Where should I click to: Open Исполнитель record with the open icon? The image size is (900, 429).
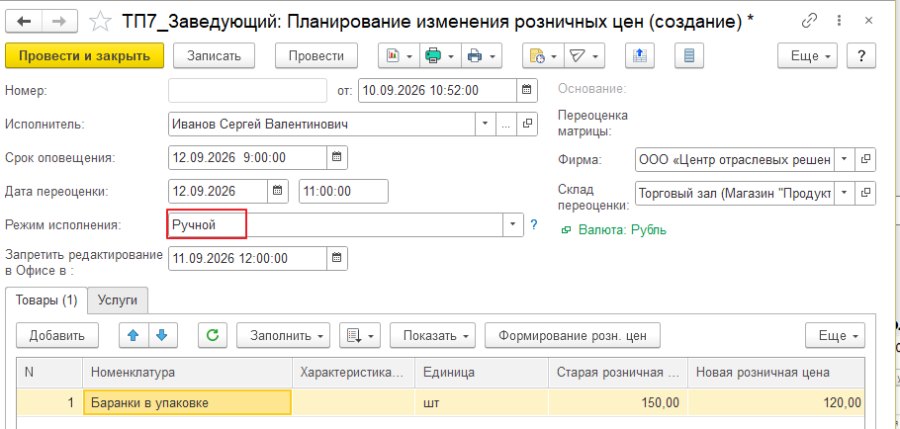click(x=527, y=124)
